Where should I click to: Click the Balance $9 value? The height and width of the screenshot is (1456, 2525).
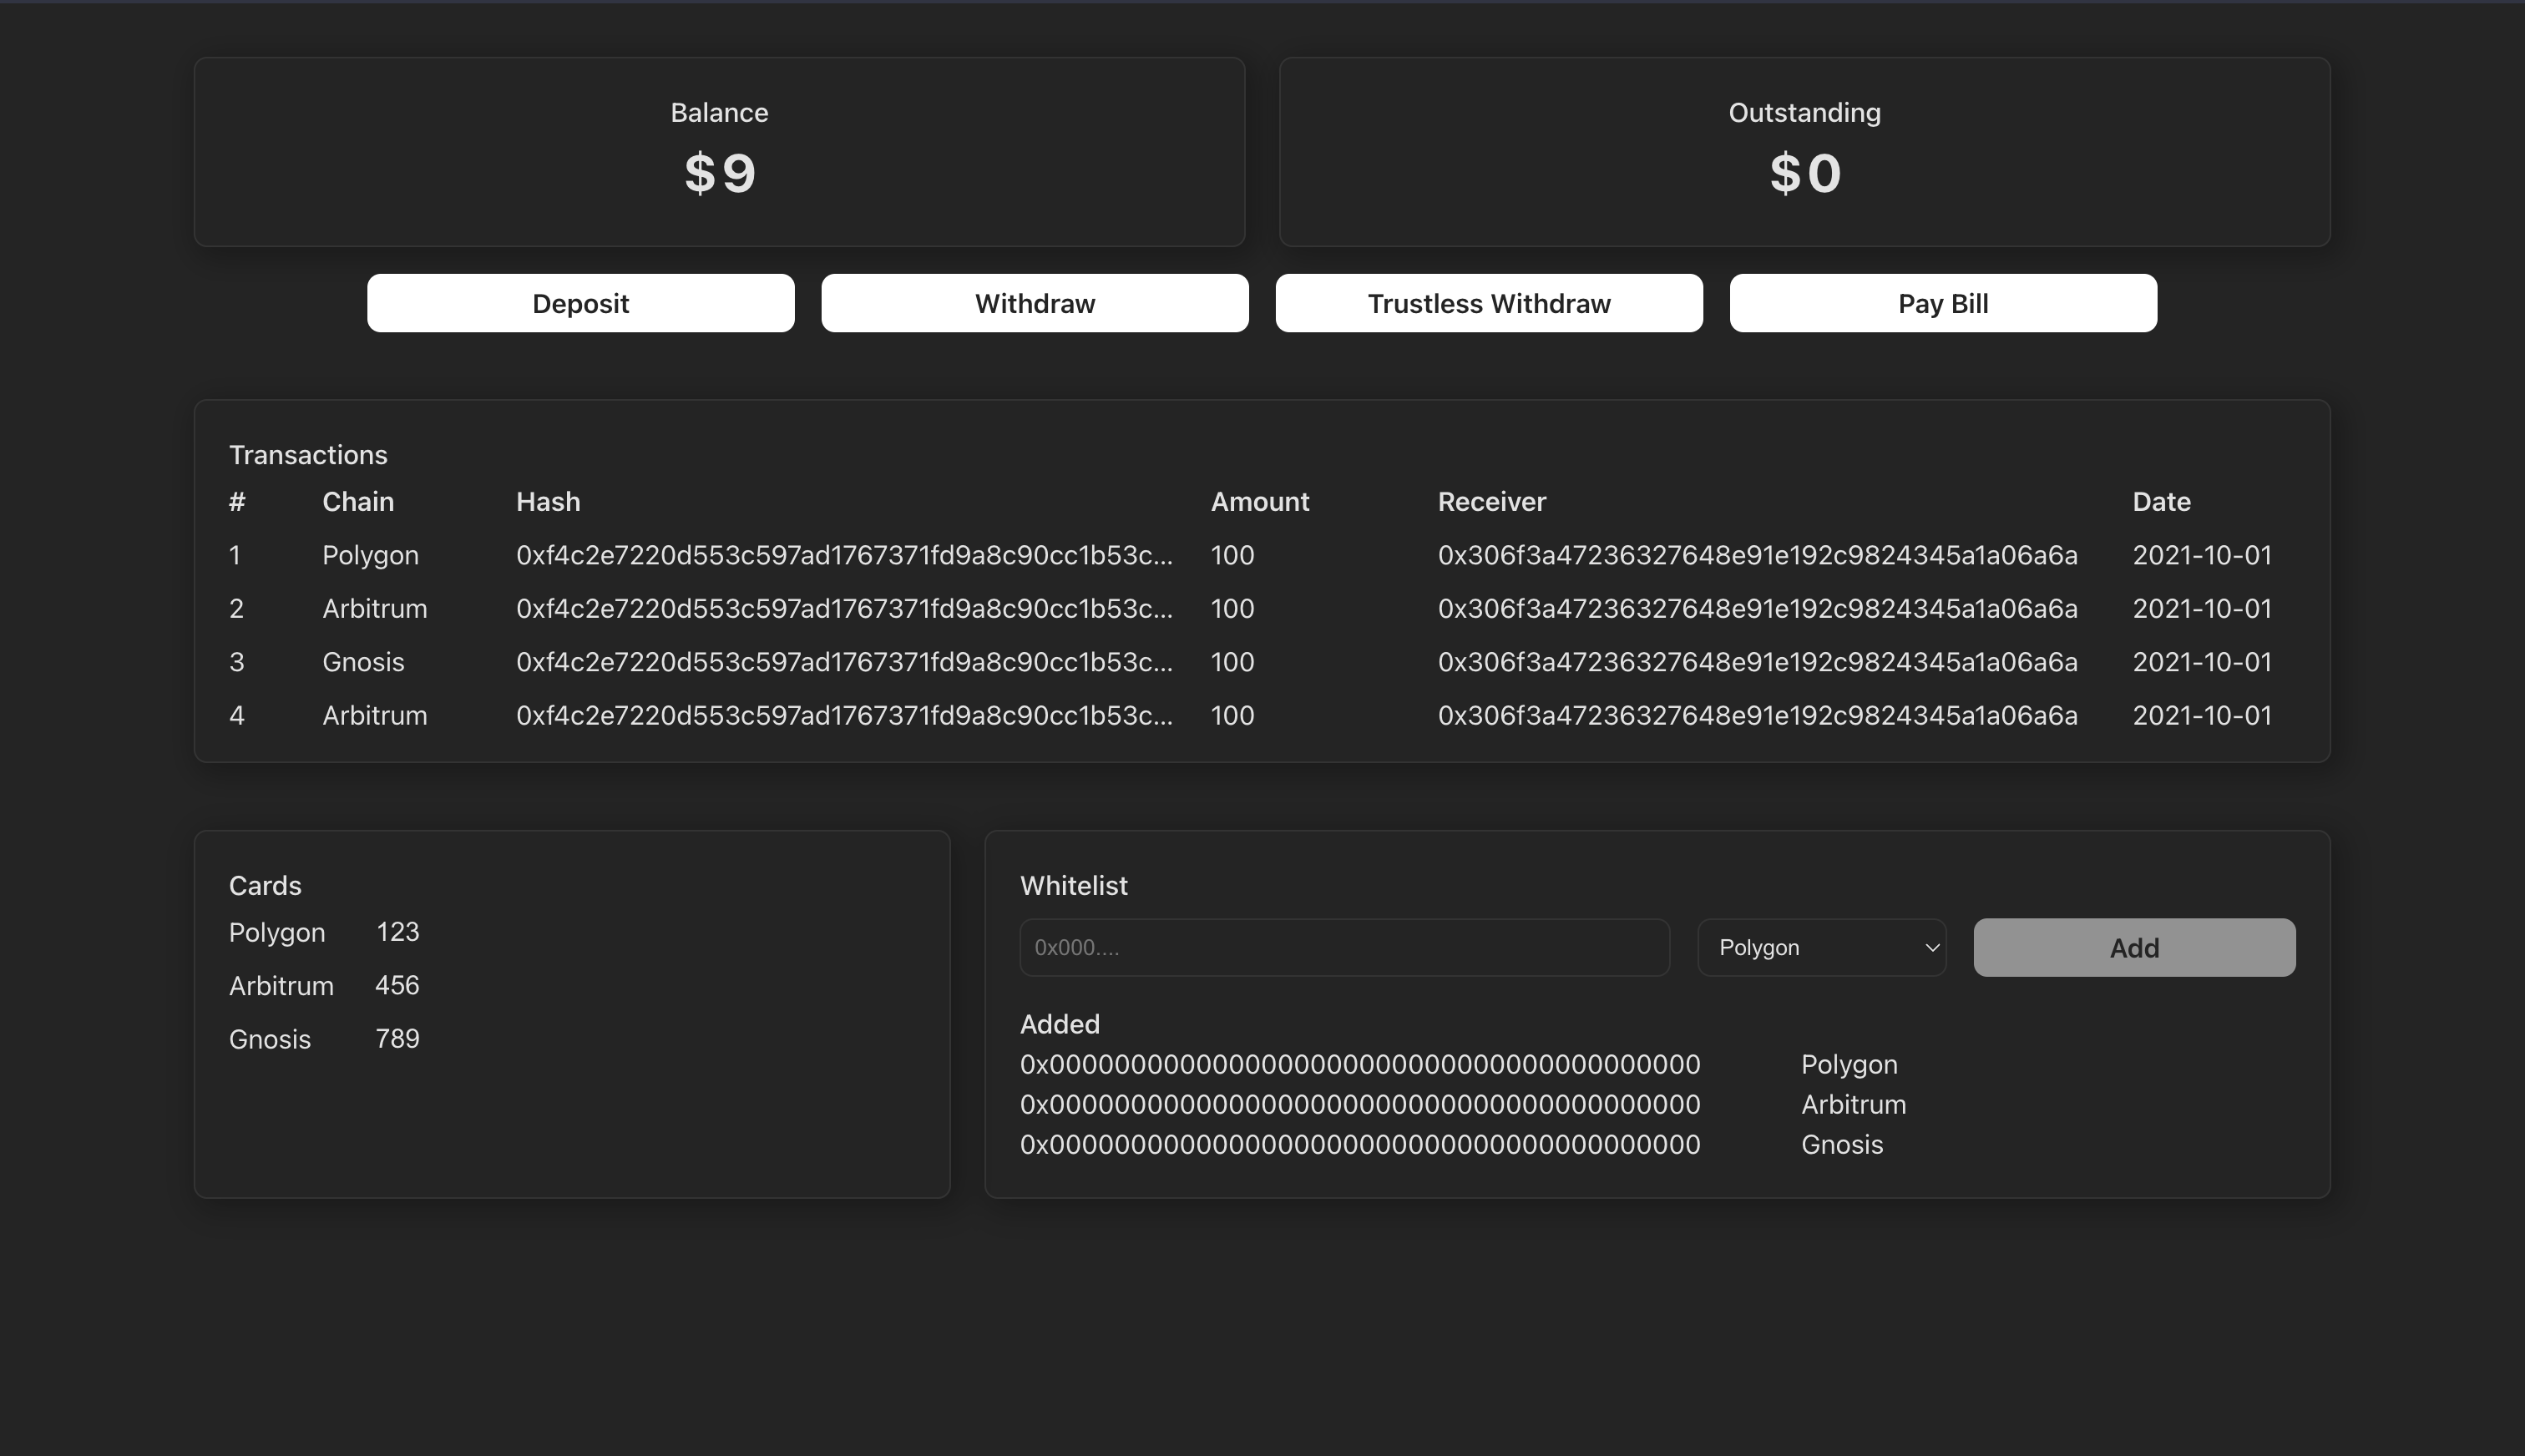720,173
